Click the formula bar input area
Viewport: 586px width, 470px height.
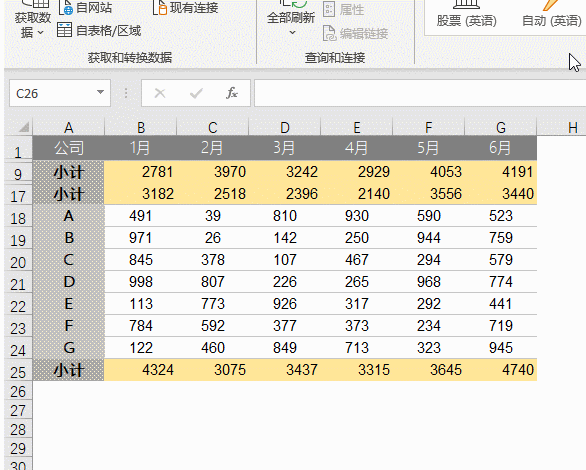[420, 93]
